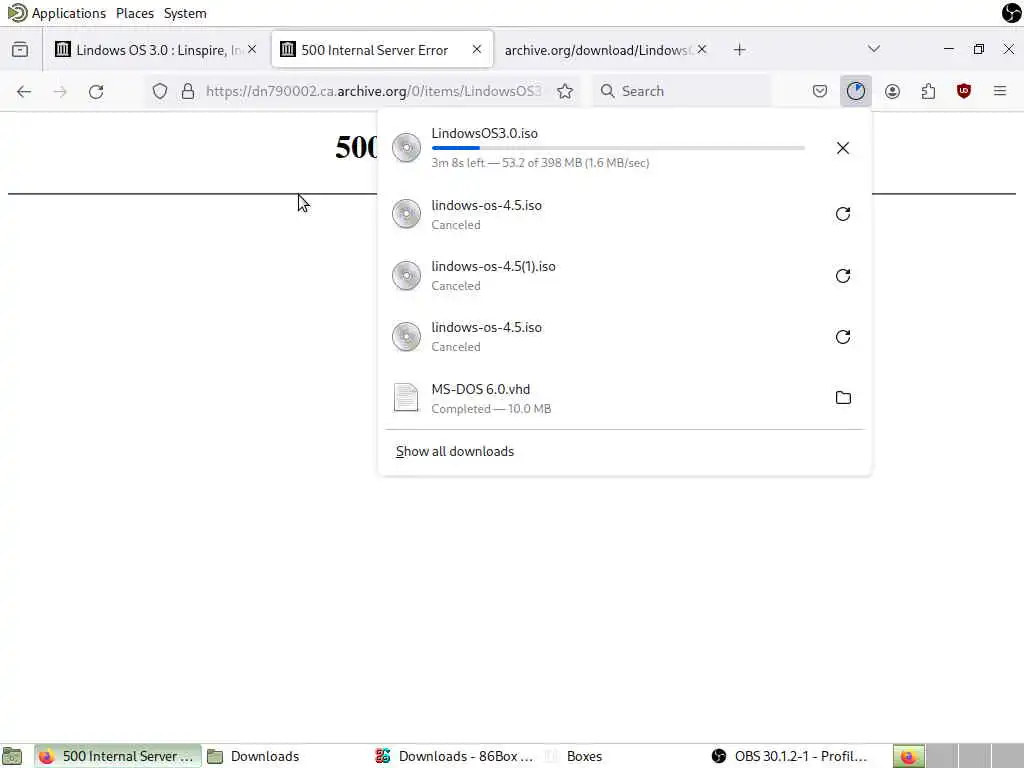
Task: Go back using the back arrow
Action: [24, 91]
